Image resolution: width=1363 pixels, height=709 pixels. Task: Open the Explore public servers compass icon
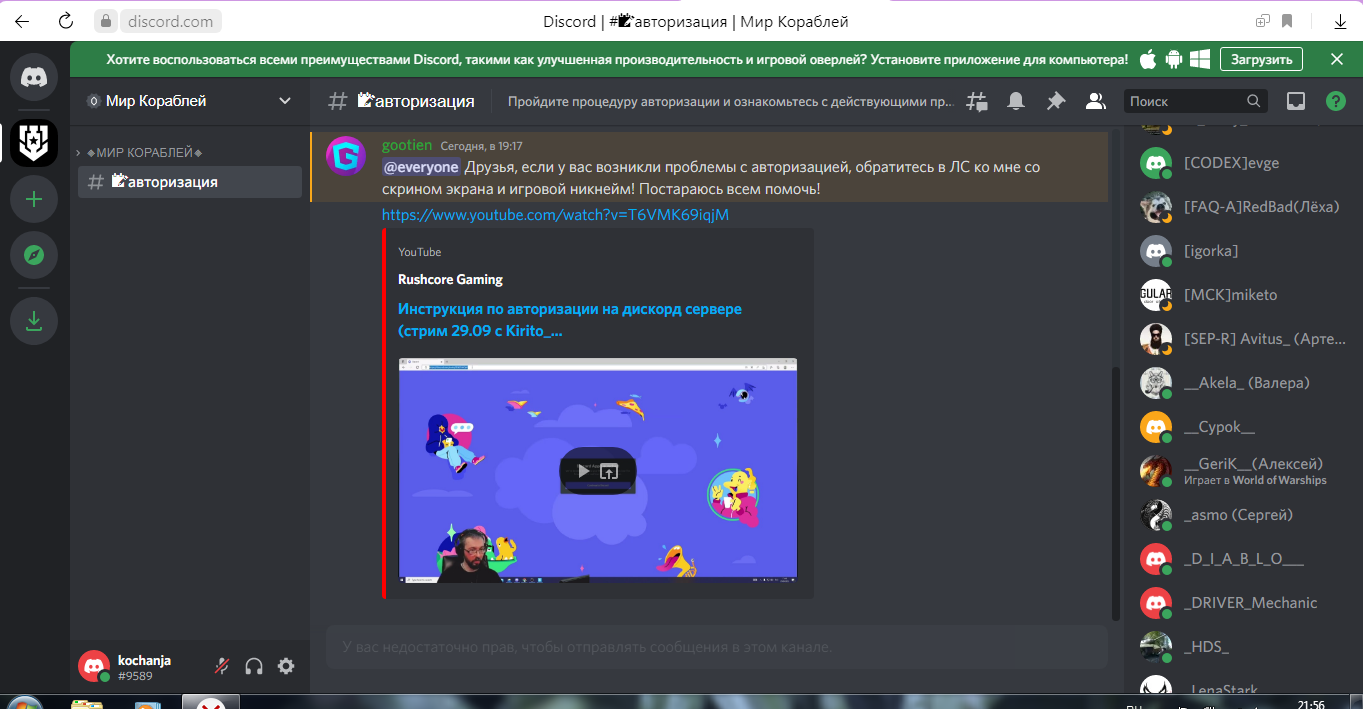click(34, 255)
